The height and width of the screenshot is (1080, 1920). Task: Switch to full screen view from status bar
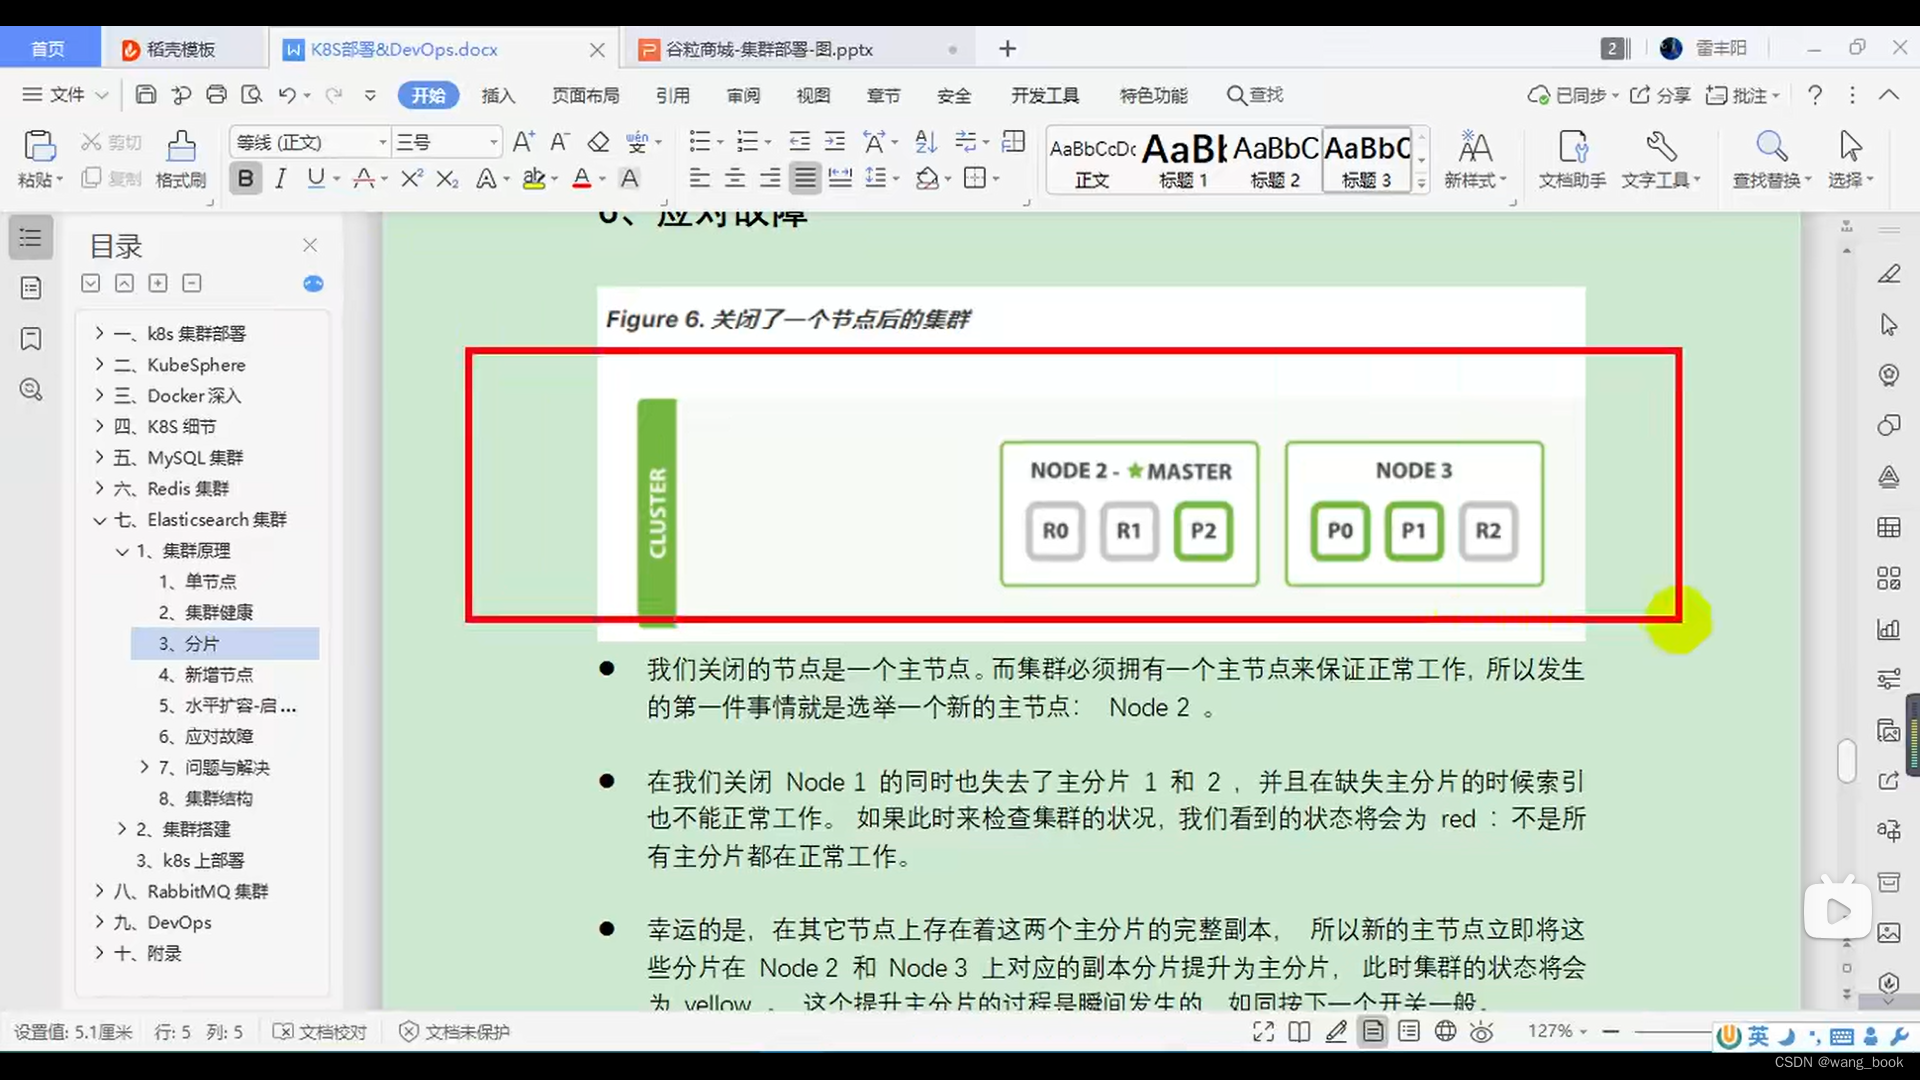[1262, 1032]
